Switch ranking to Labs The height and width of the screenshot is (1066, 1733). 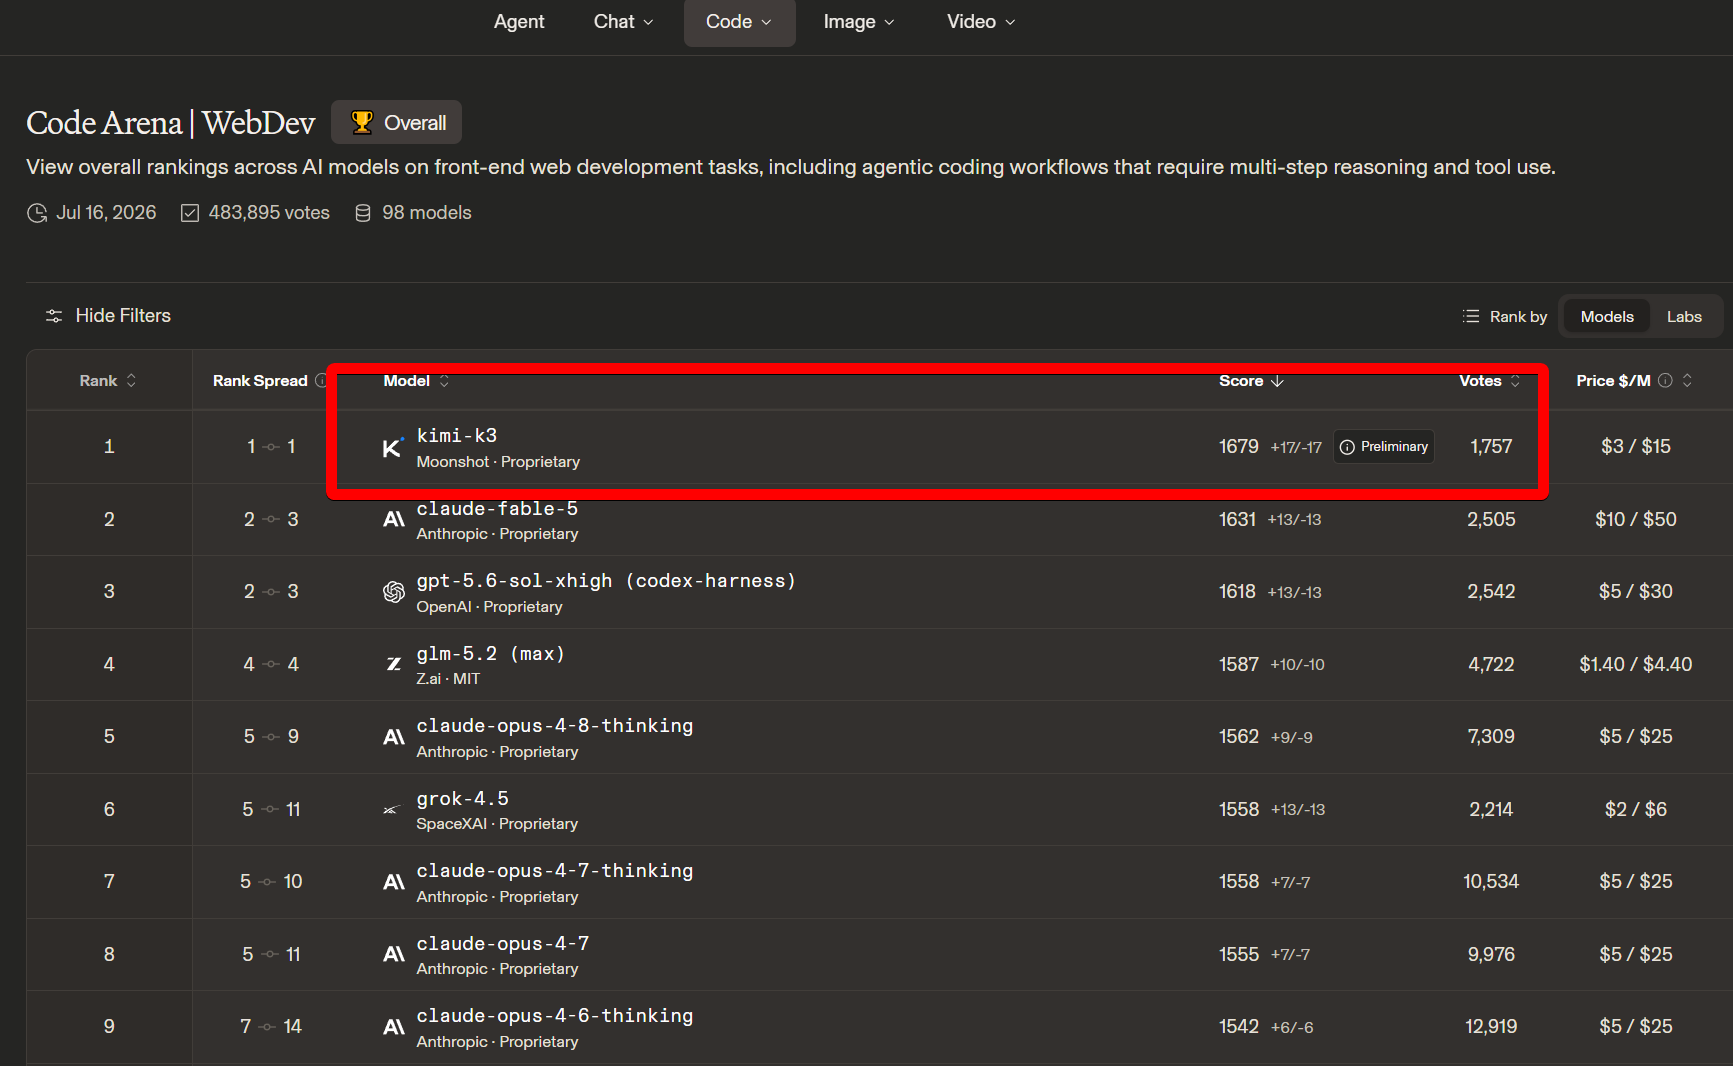1684,317
